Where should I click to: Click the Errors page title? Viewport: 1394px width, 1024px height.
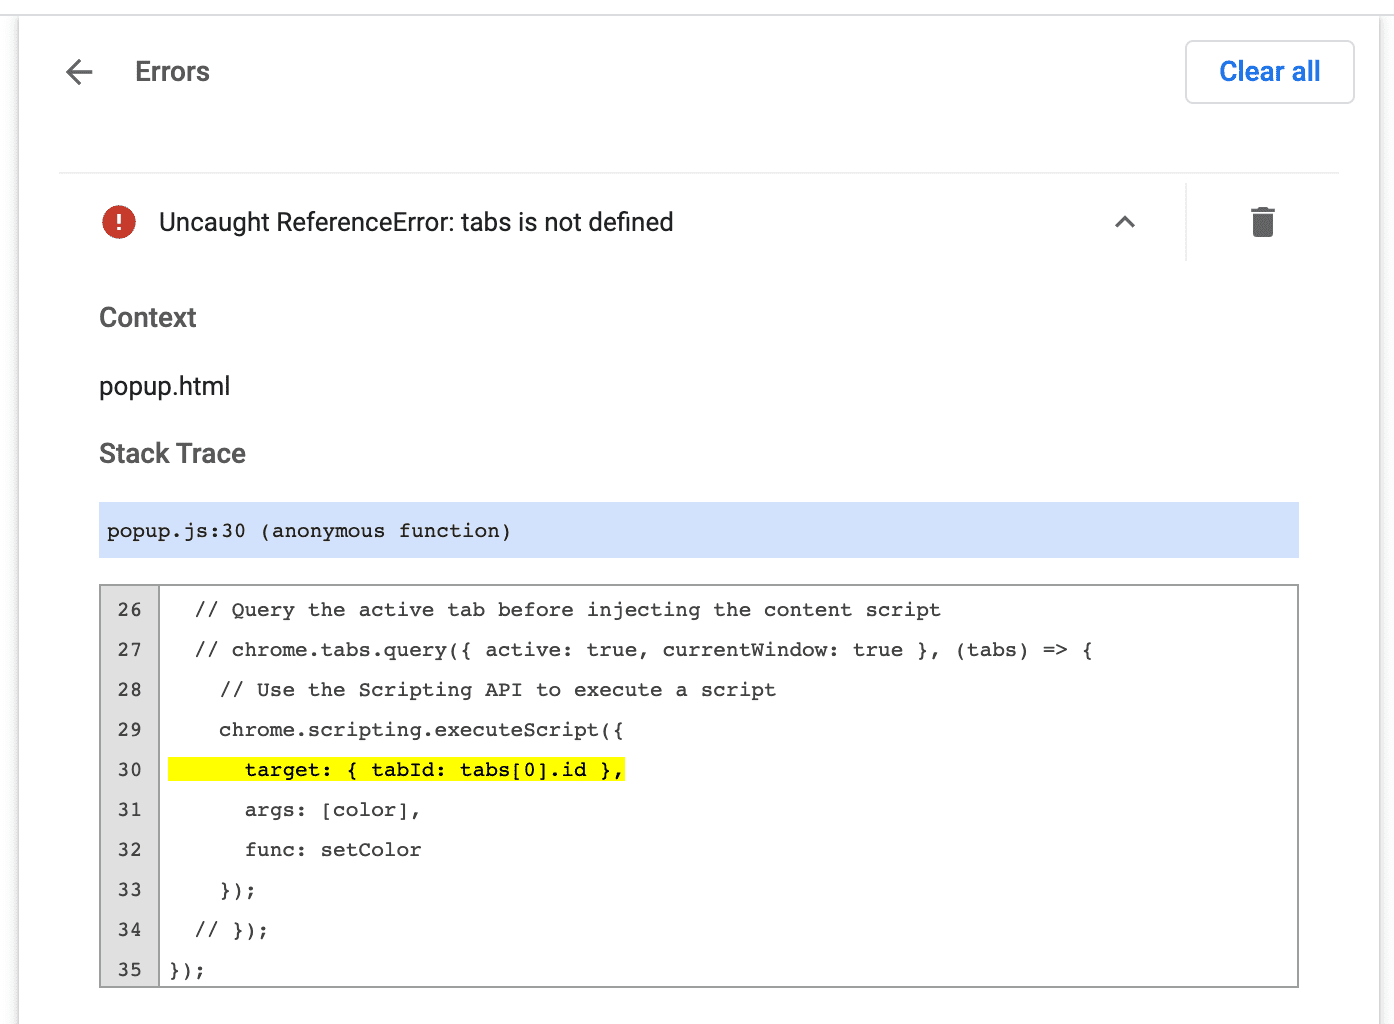coord(172,71)
